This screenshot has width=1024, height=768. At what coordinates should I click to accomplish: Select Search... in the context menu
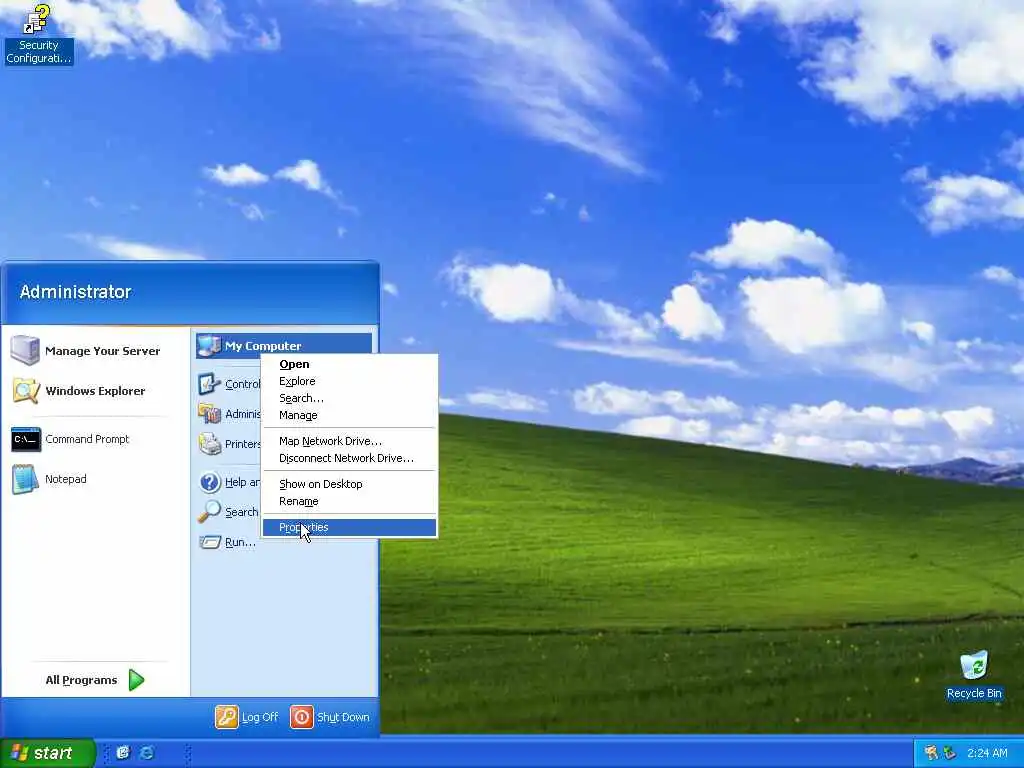349,398
